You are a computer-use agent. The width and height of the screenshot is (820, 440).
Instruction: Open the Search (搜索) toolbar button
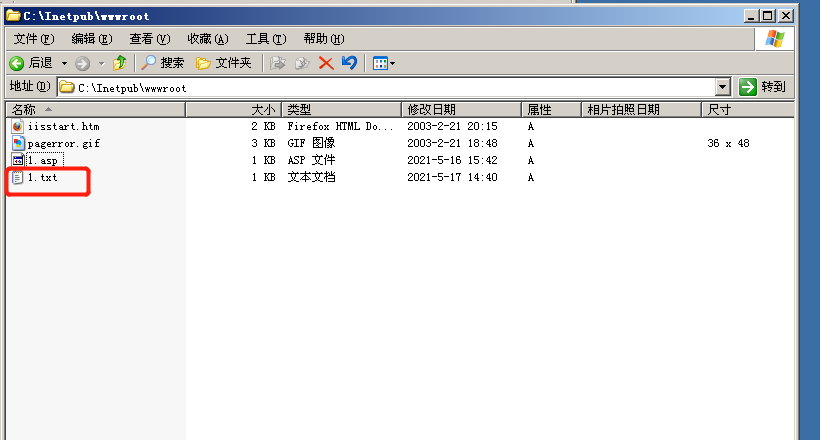click(163, 63)
